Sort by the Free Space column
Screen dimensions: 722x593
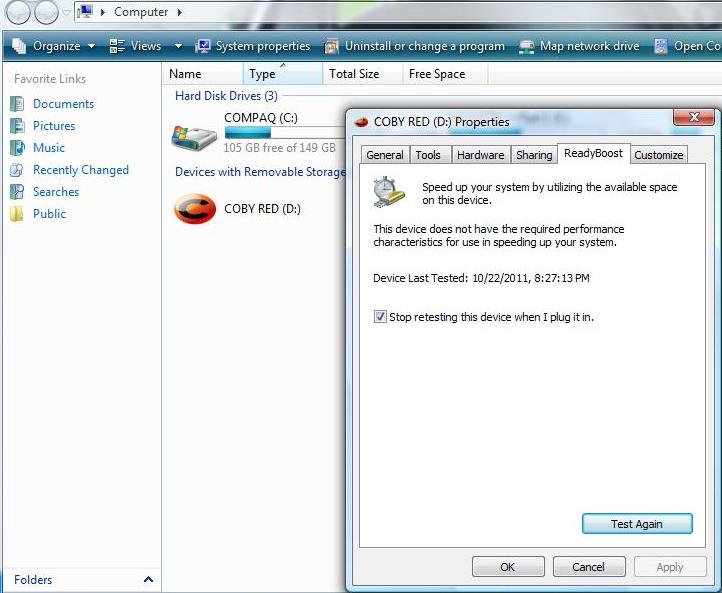click(445, 74)
